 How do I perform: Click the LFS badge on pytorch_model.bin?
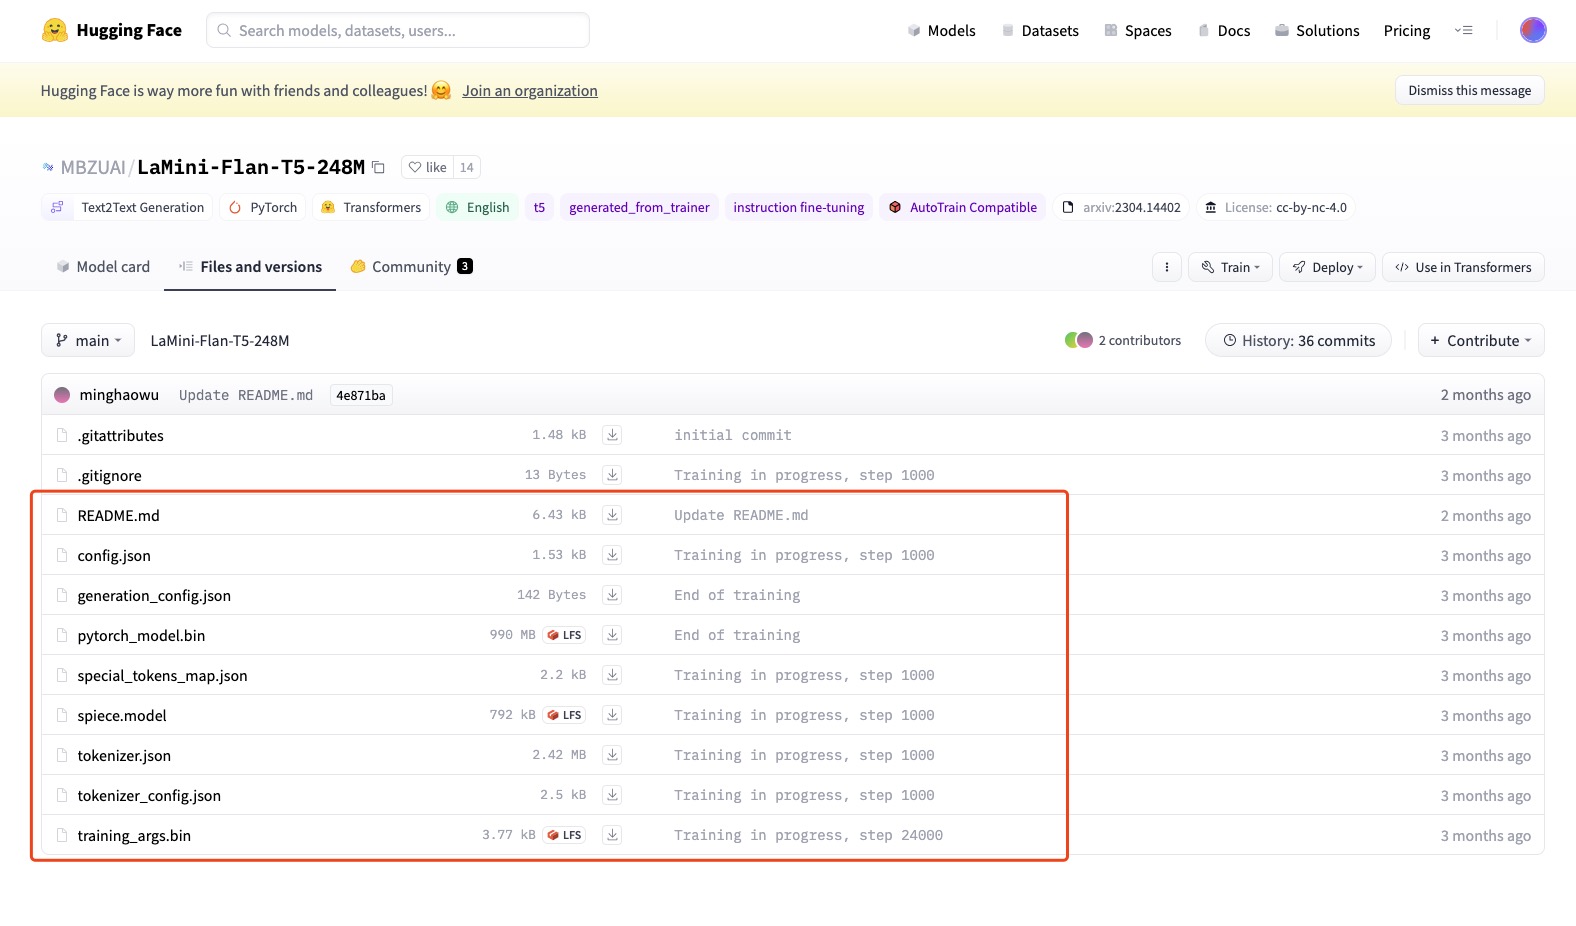pyautogui.click(x=565, y=635)
